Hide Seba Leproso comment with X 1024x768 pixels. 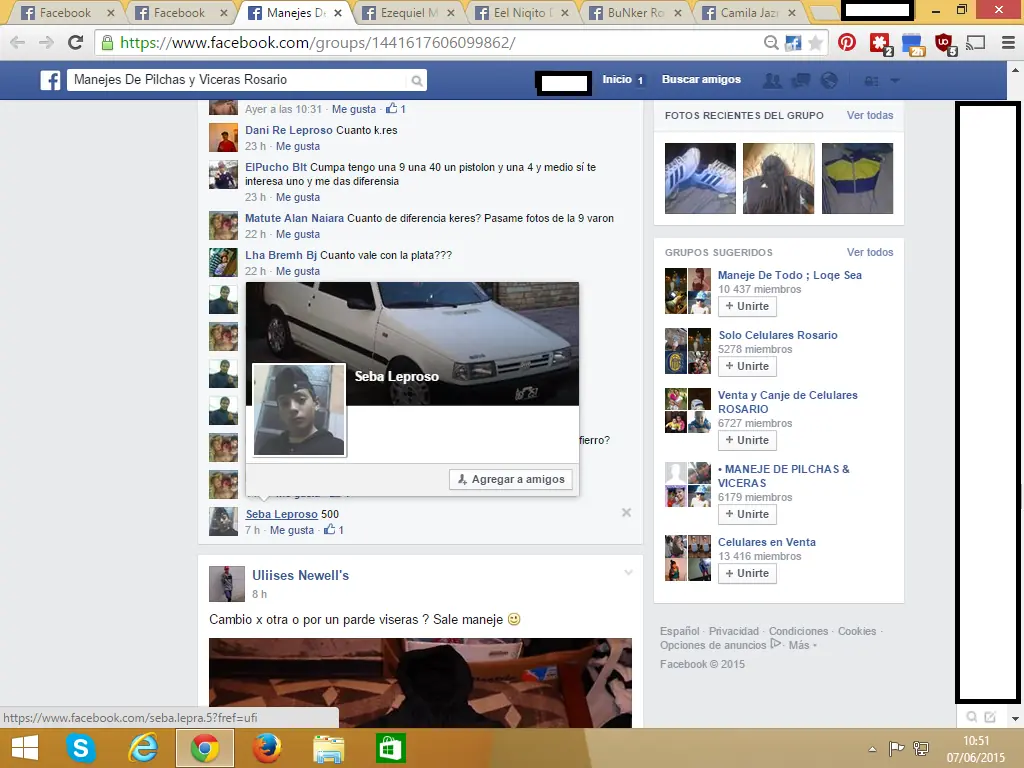(626, 513)
